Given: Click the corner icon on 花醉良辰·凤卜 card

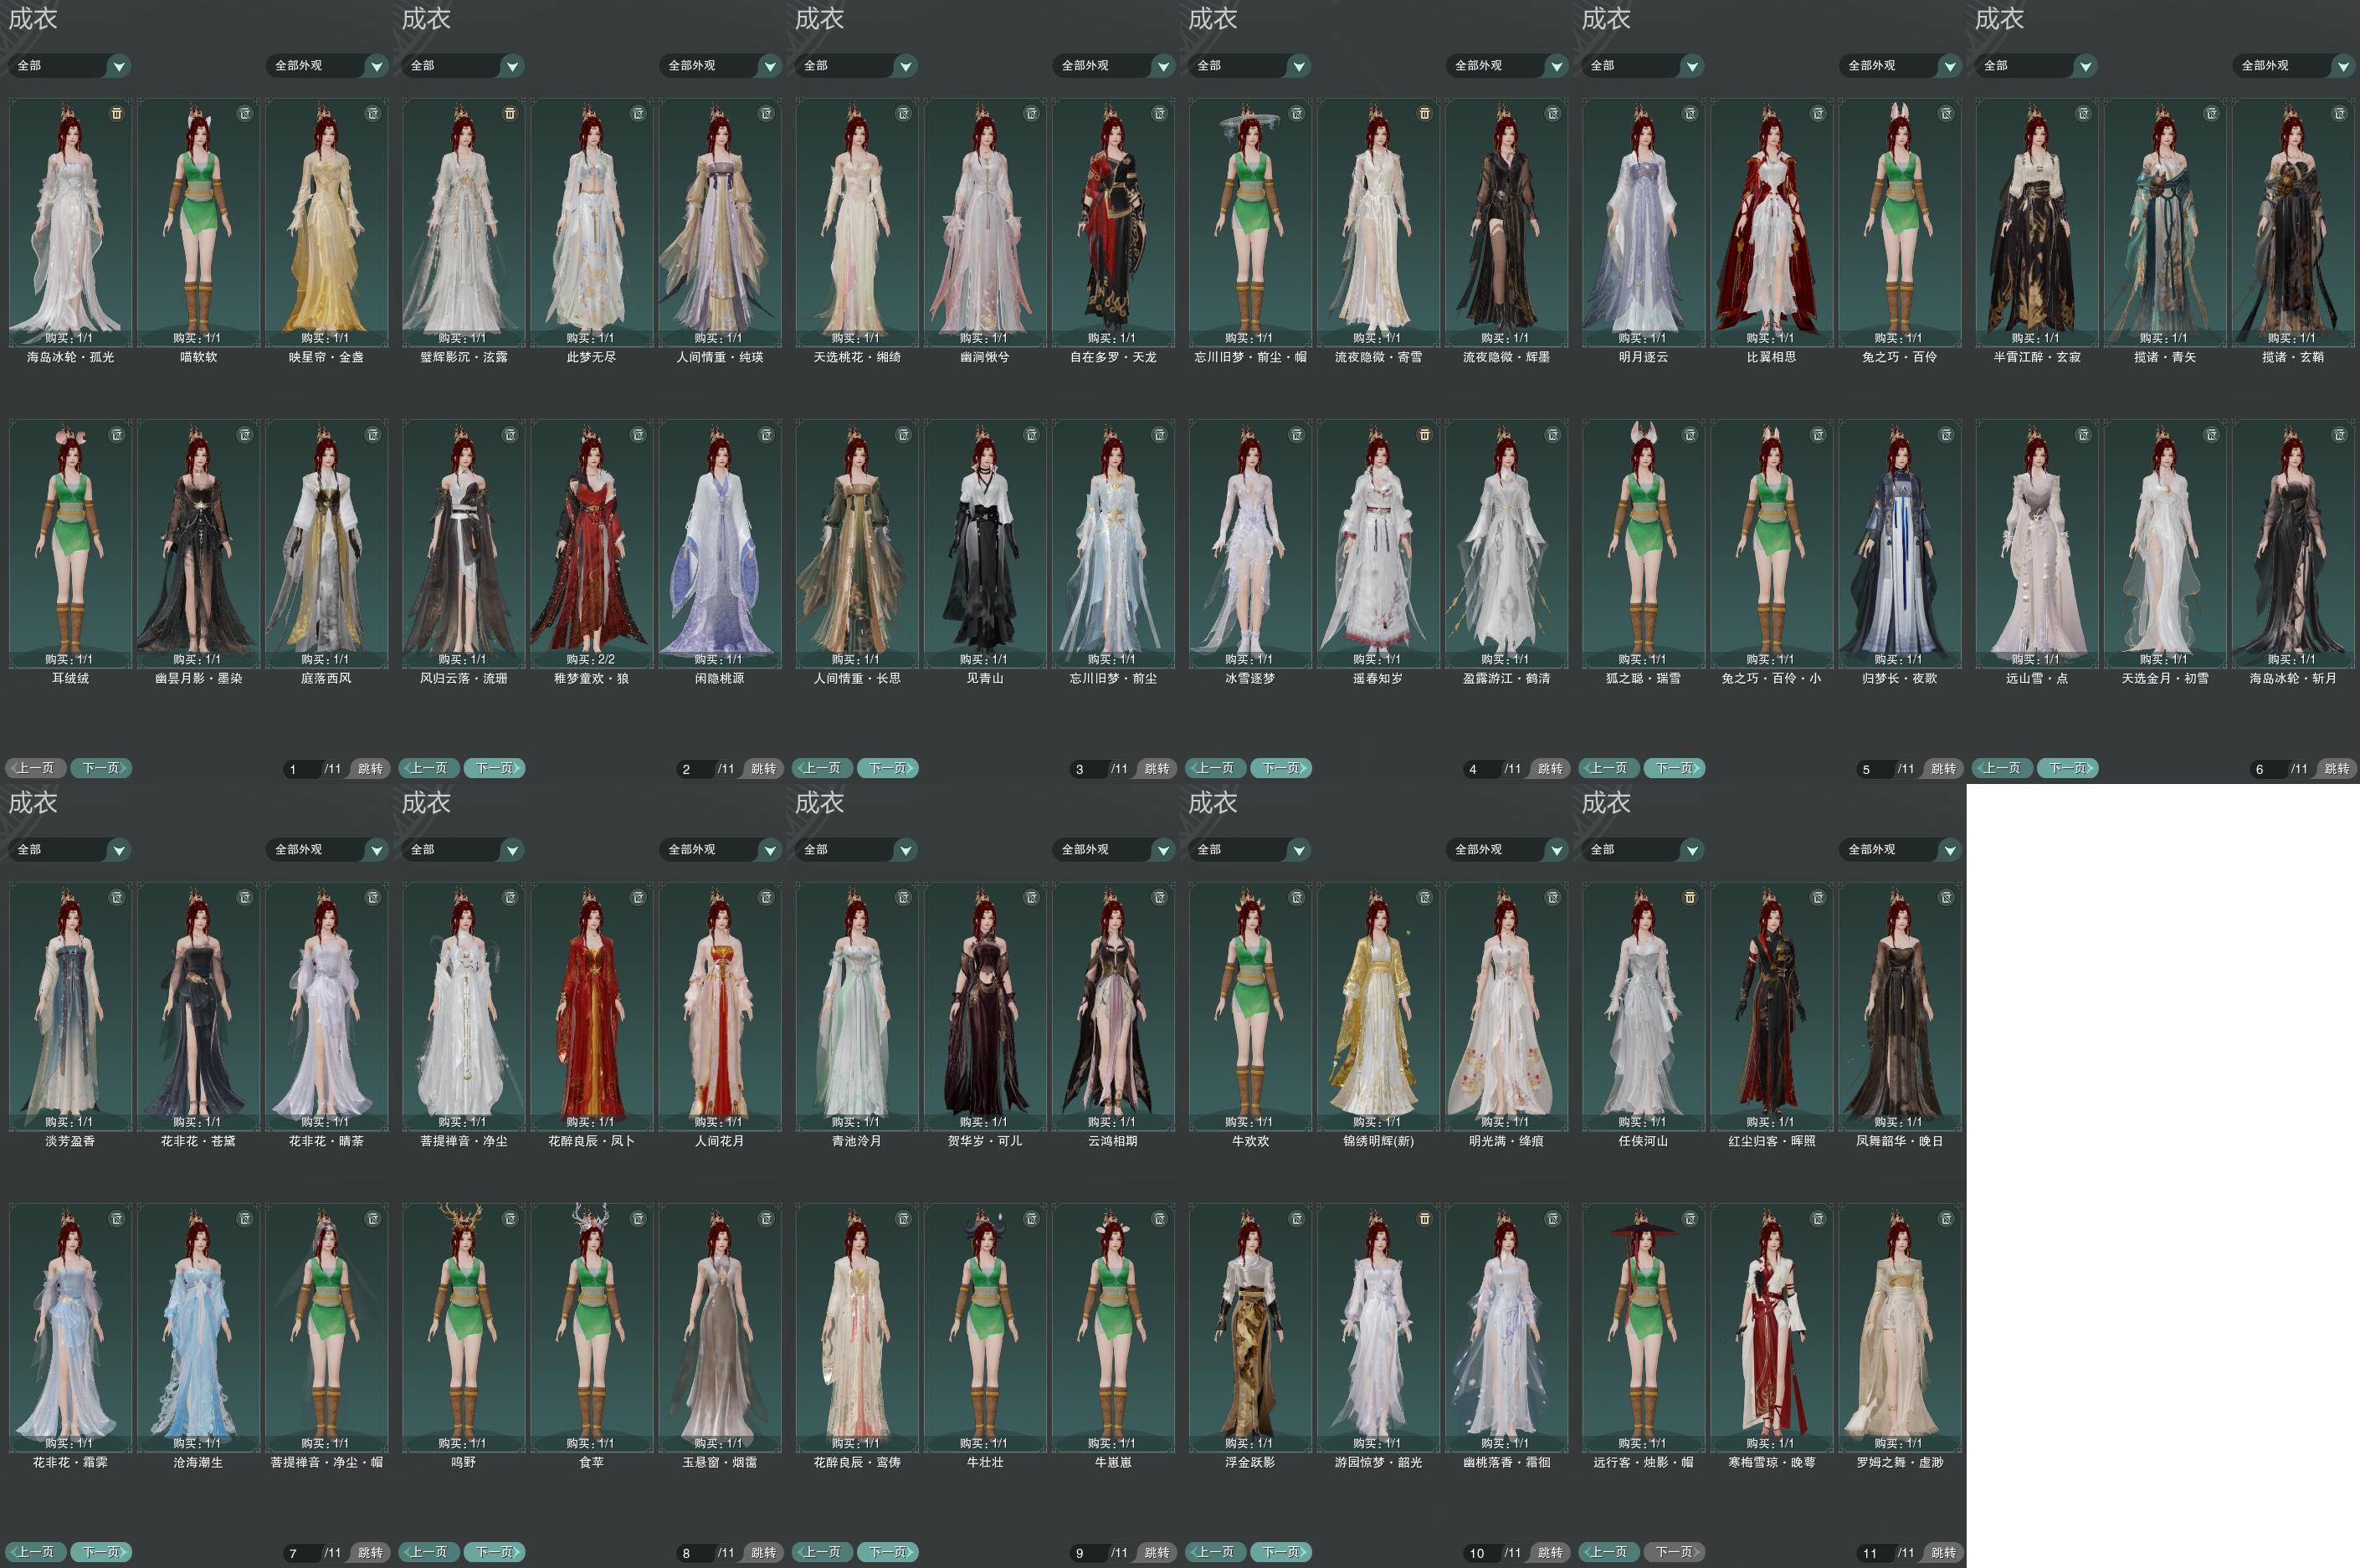Looking at the screenshot, I should coord(638,897).
